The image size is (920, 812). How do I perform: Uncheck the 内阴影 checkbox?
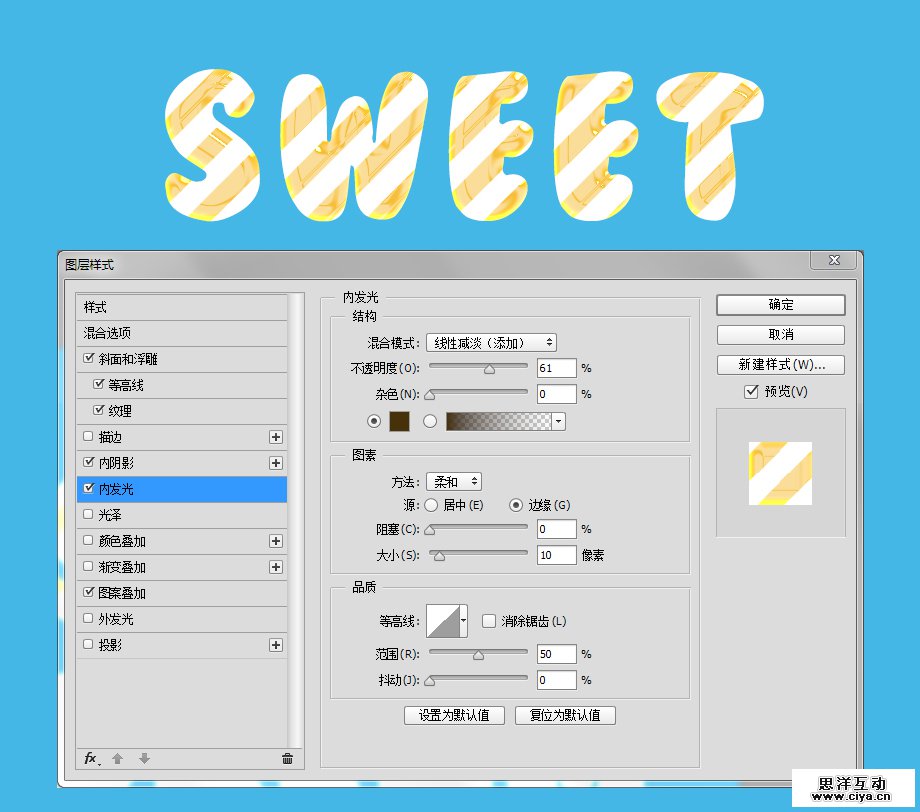pyautogui.click(x=89, y=462)
